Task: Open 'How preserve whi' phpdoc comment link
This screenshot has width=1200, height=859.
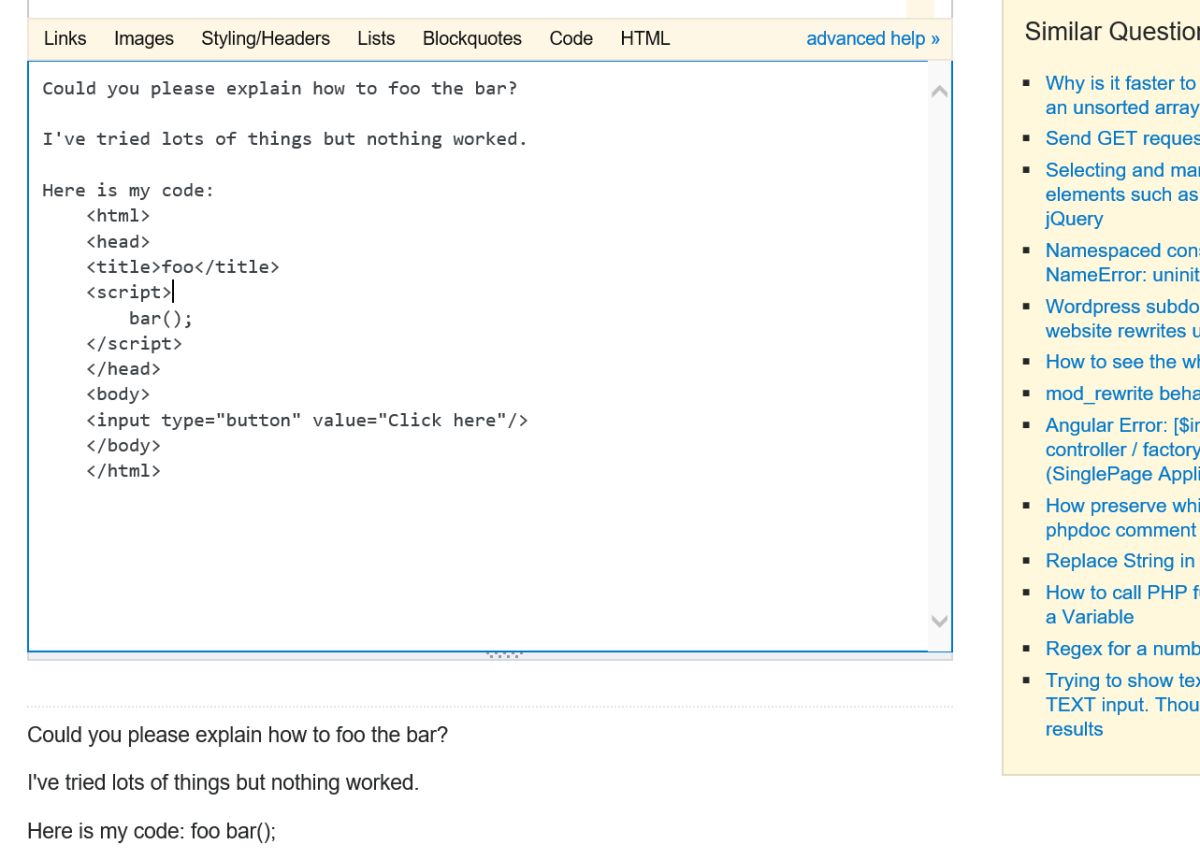Action: (x=1122, y=519)
